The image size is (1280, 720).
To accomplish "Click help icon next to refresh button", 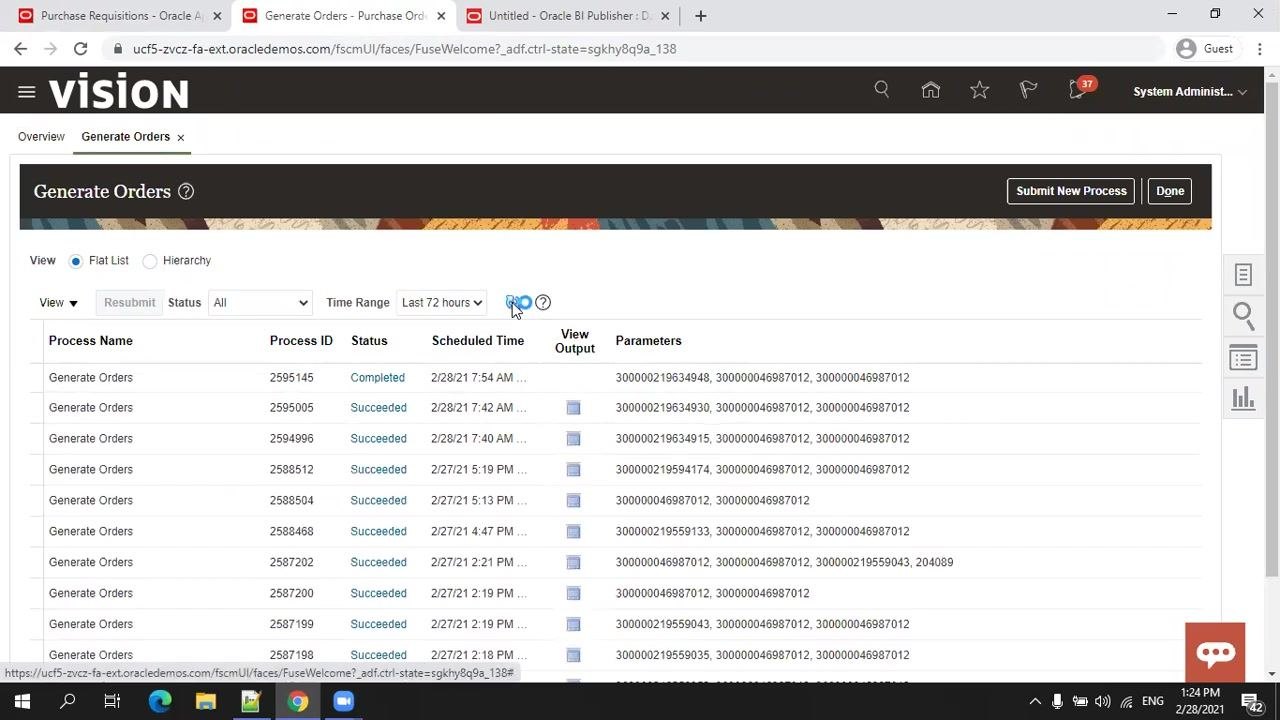I will click(543, 302).
